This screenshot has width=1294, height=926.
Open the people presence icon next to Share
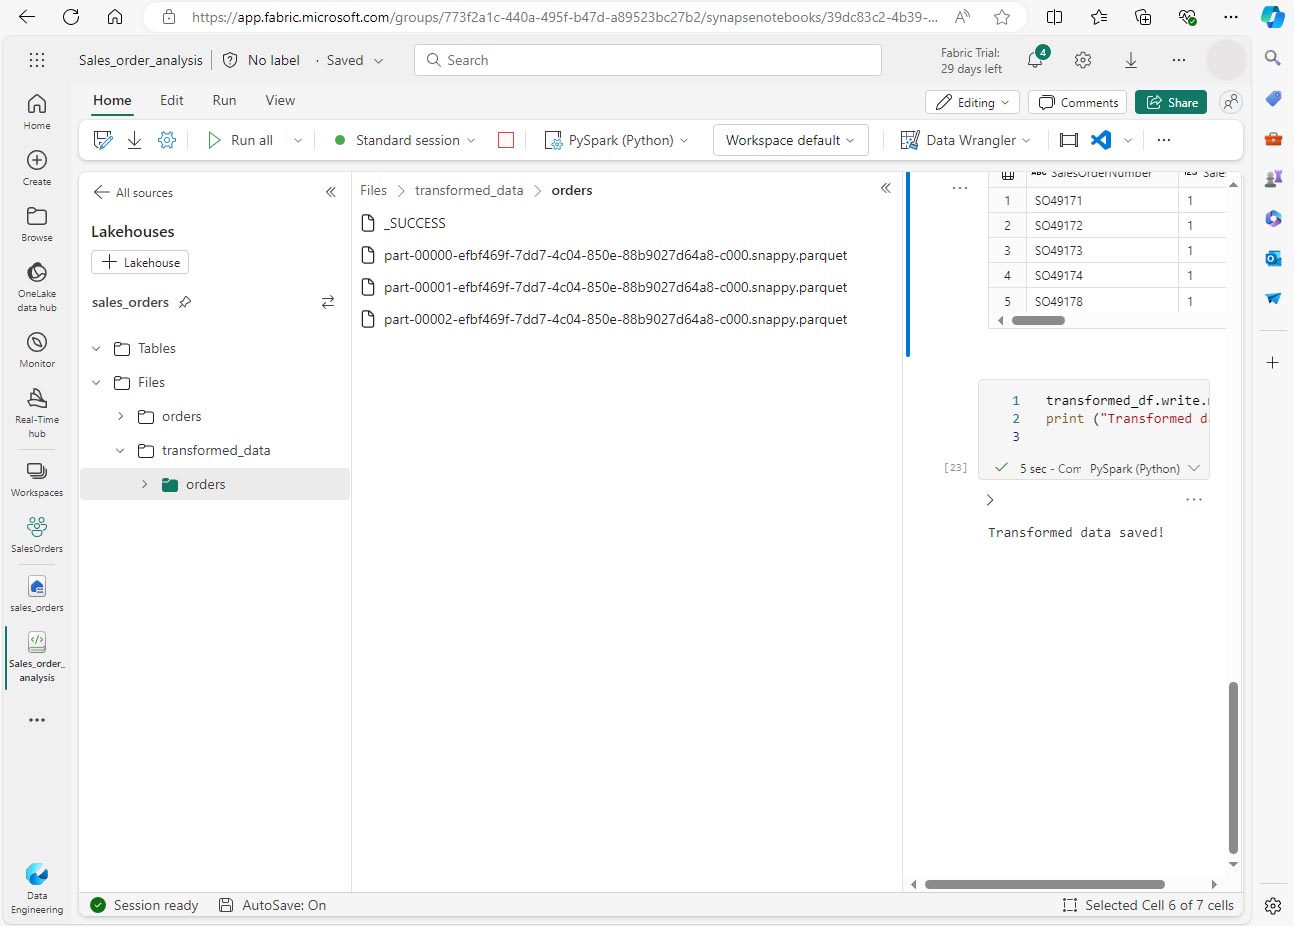tap(1231, 102)
